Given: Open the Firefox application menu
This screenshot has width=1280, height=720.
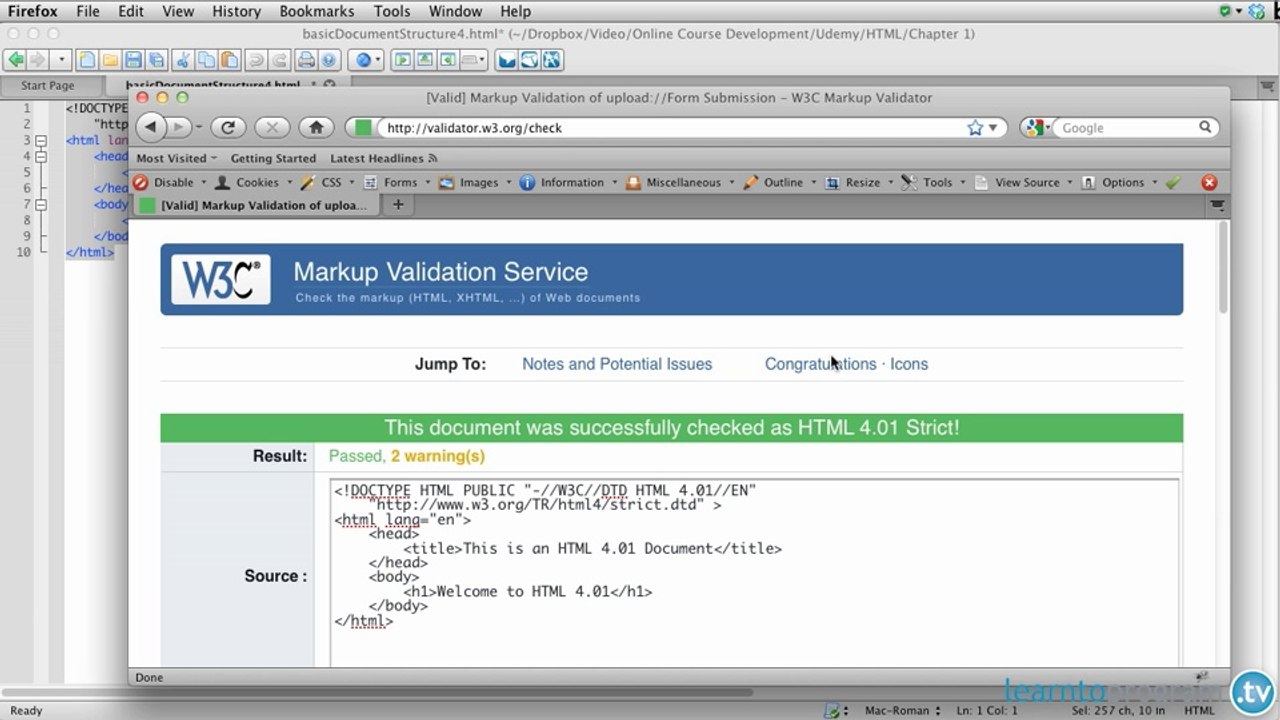Looking at the screenshot, I should (33, 11).
